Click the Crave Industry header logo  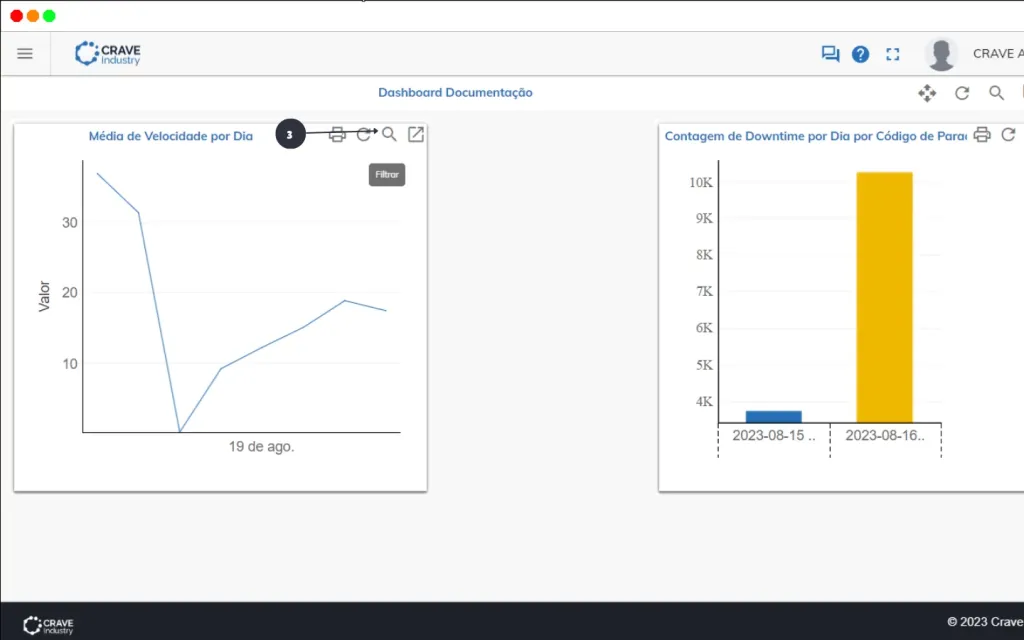[108, 54]
